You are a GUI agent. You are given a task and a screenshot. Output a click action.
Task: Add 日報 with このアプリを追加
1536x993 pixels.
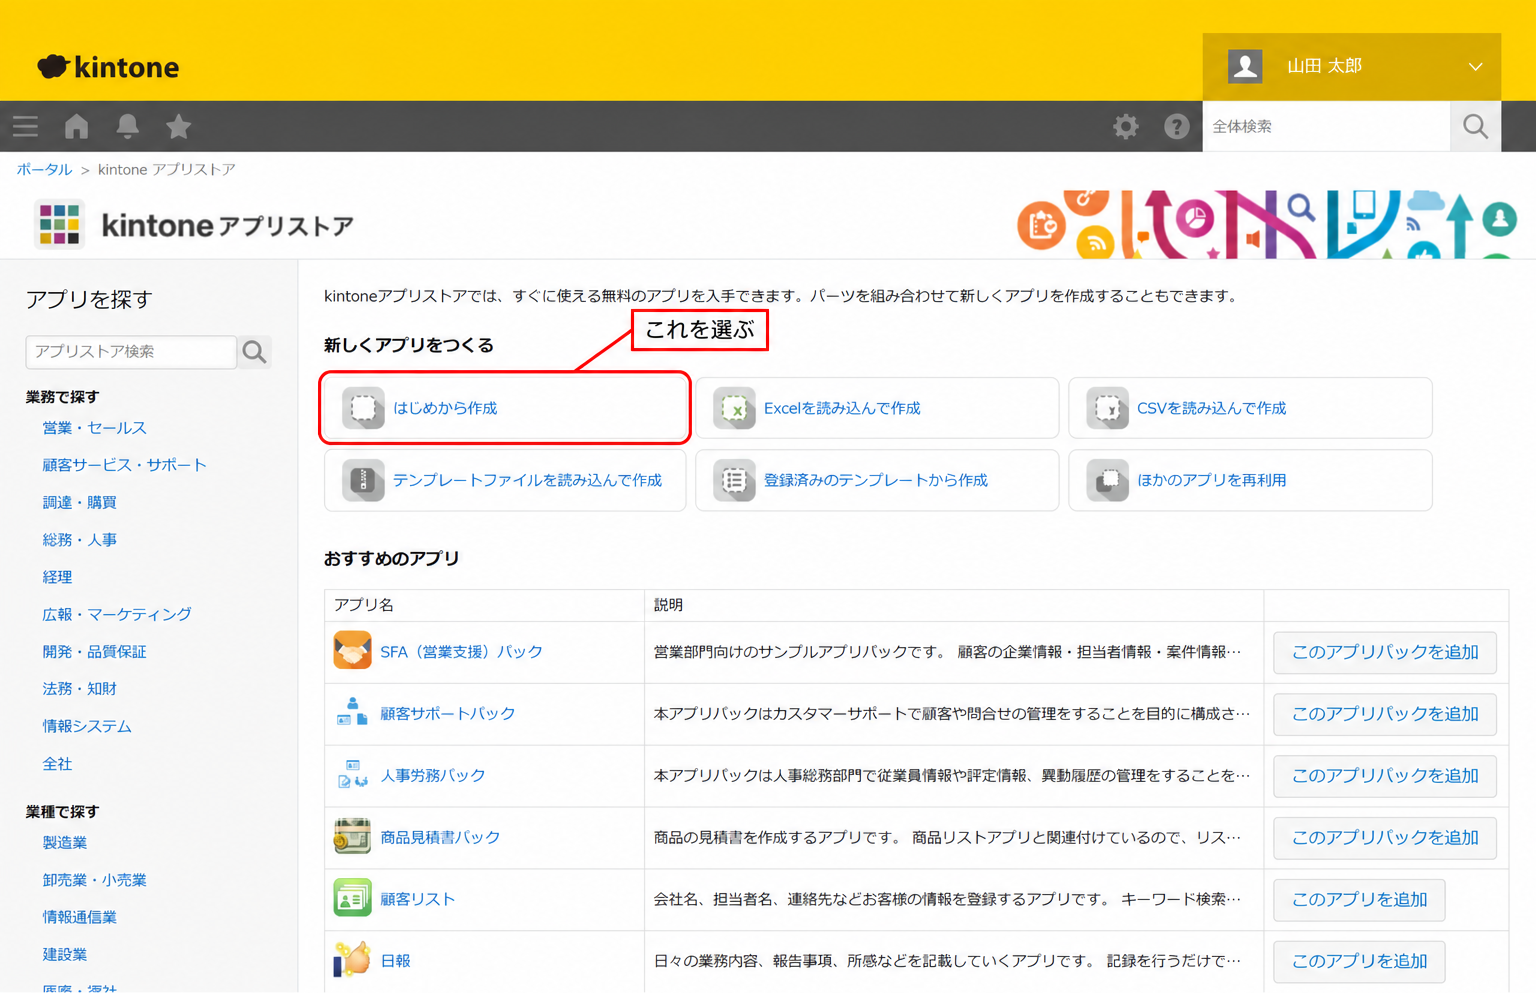pyautogui.click(x=1359, y=961)
